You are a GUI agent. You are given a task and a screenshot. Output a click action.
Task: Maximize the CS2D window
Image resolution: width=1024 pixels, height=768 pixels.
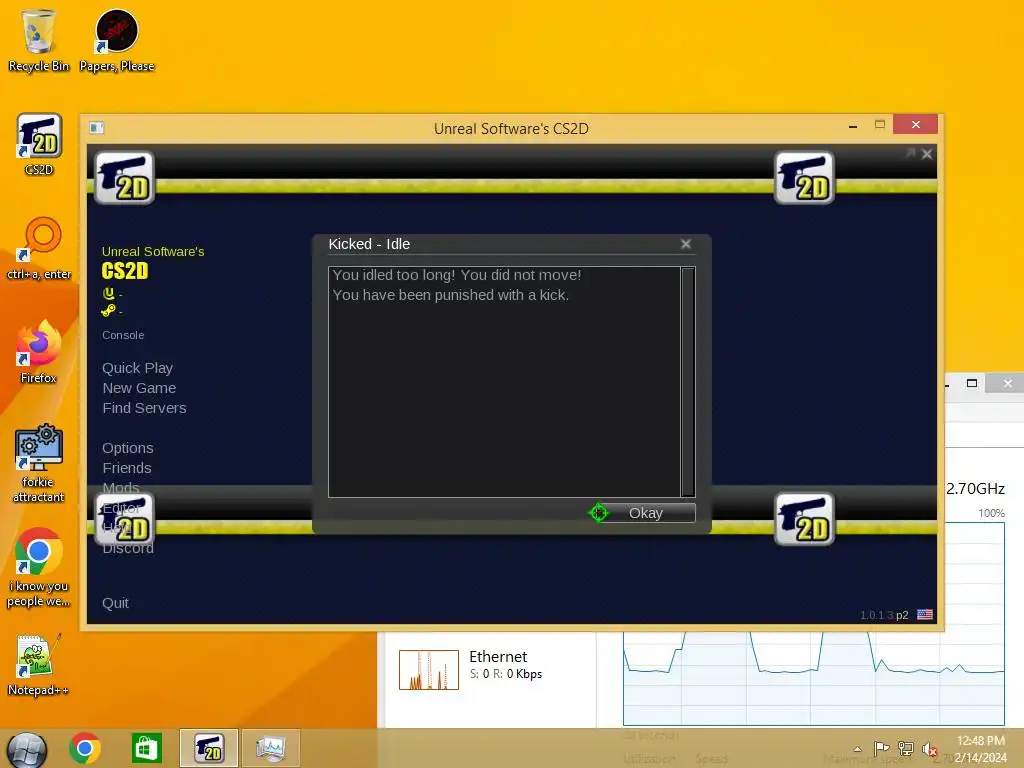880,124
